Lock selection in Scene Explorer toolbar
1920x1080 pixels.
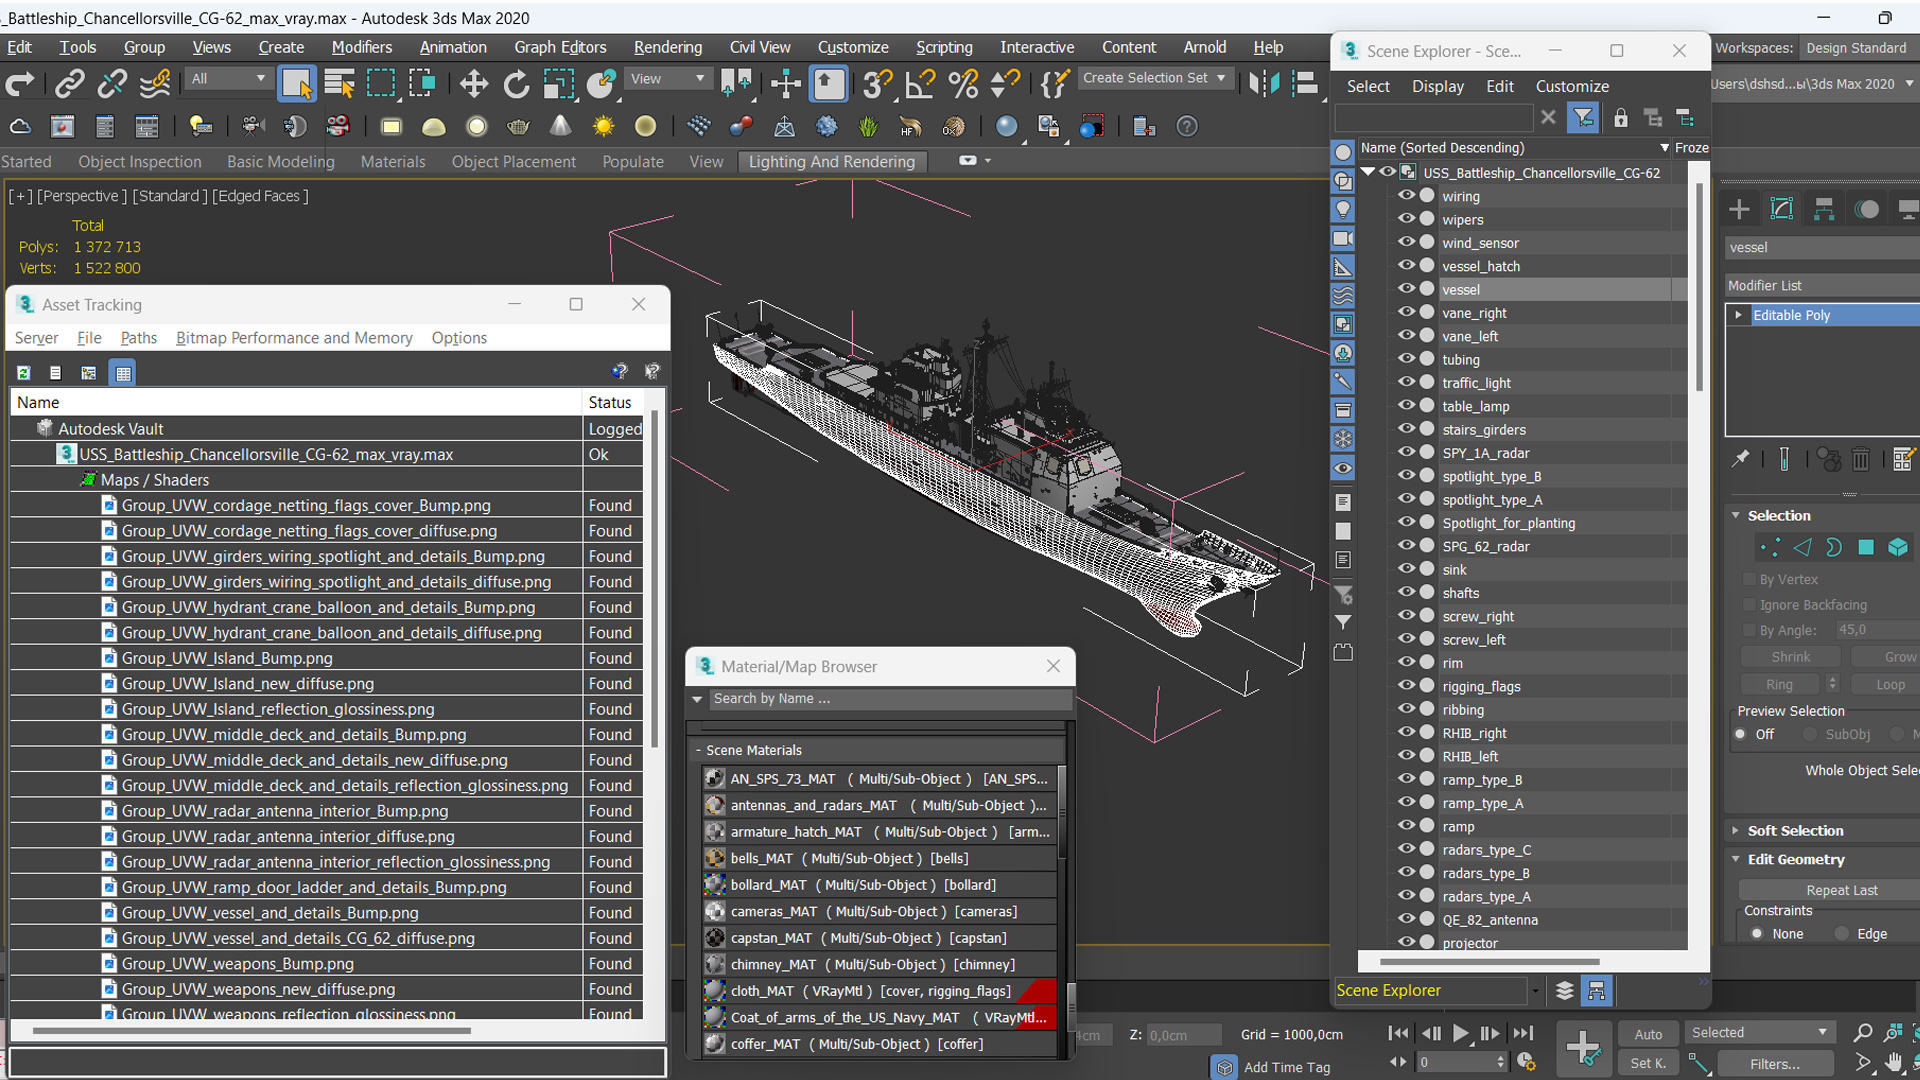point(1620,118)
